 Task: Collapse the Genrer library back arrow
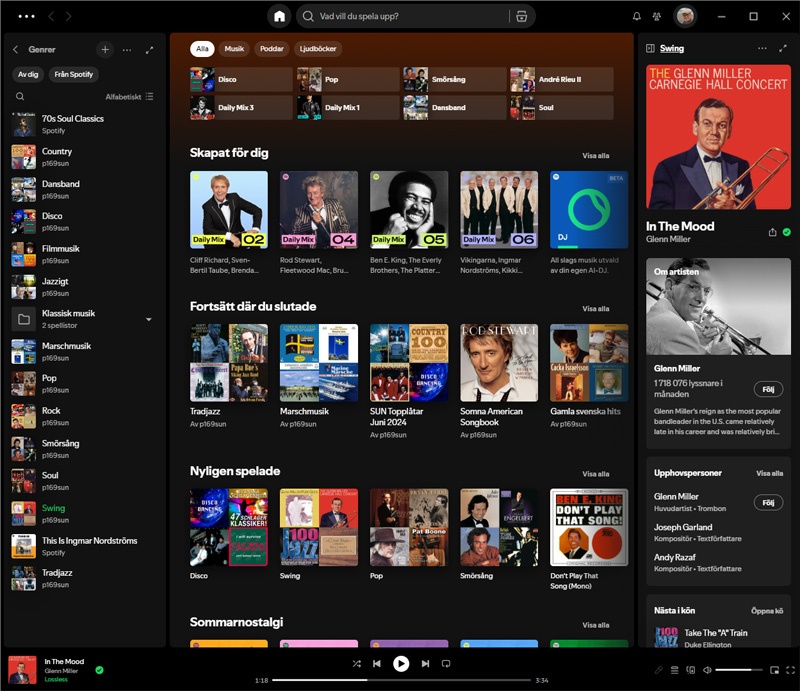[16, 49]
